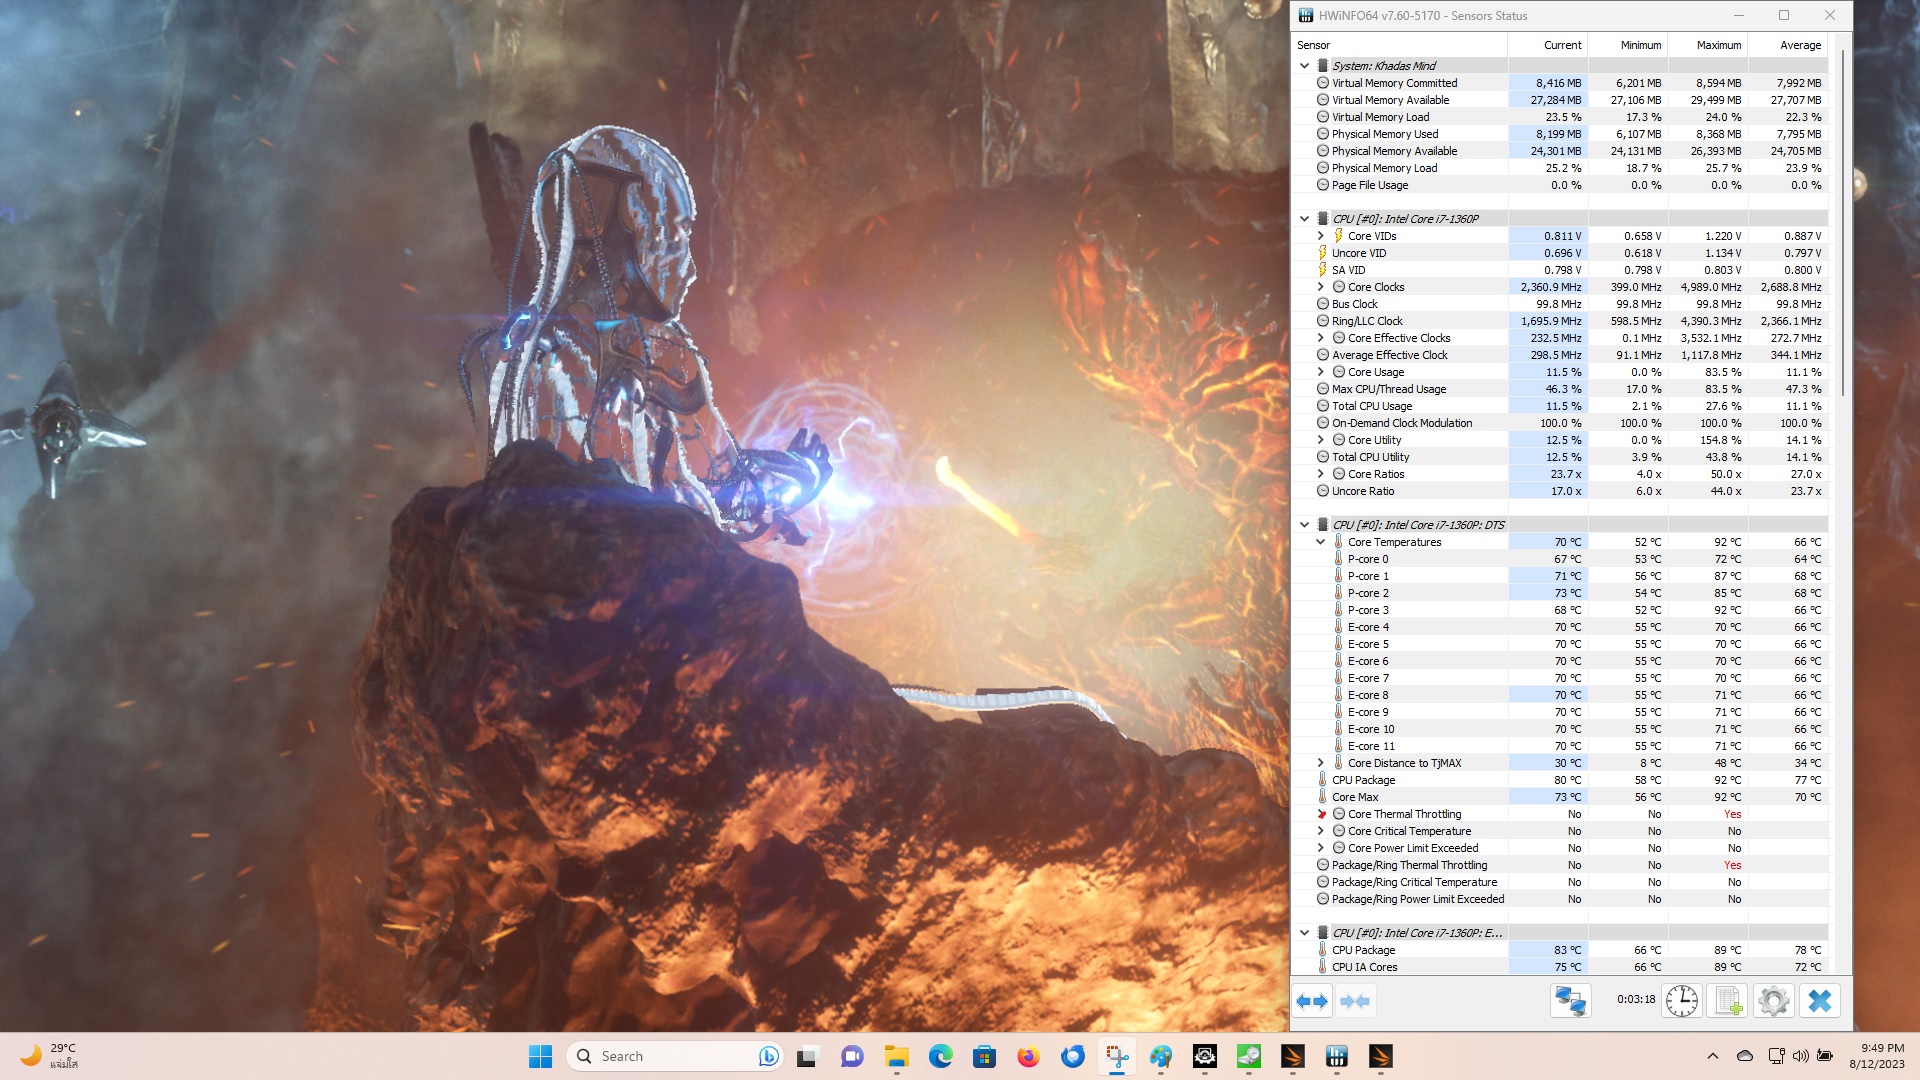
Task: Open HWiNFO sensor settings gear
Action: [x=1773, y=1001]
